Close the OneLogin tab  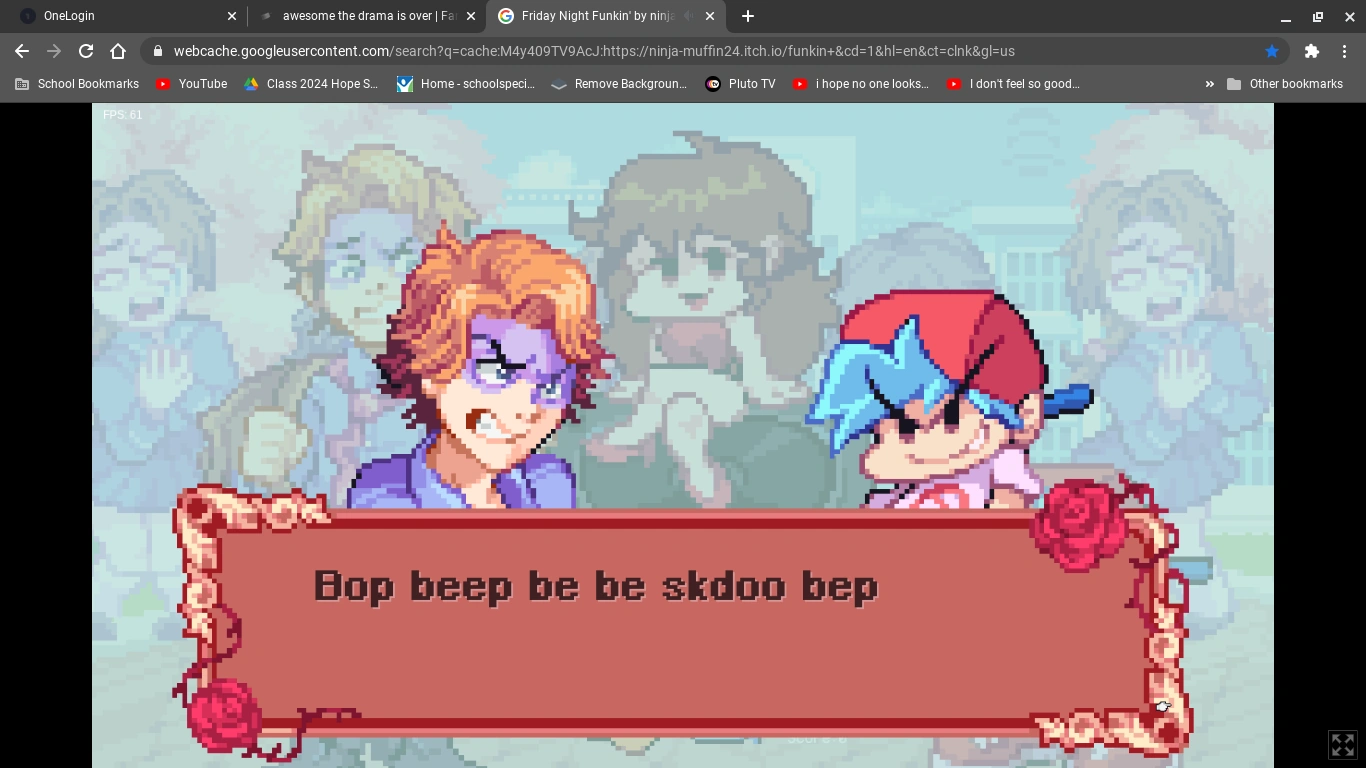(232, 16)
